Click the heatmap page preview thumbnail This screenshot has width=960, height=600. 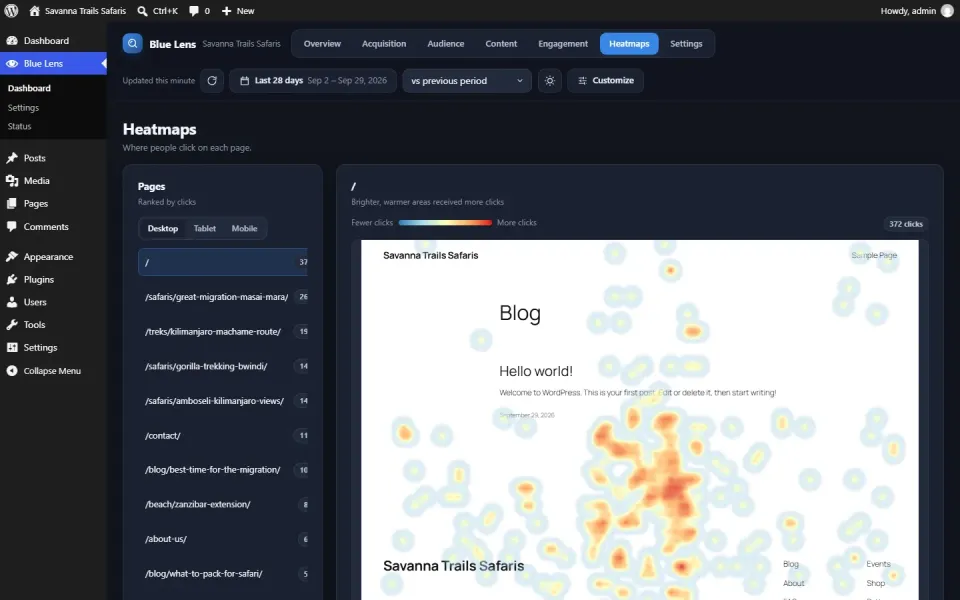coord(640,420)
